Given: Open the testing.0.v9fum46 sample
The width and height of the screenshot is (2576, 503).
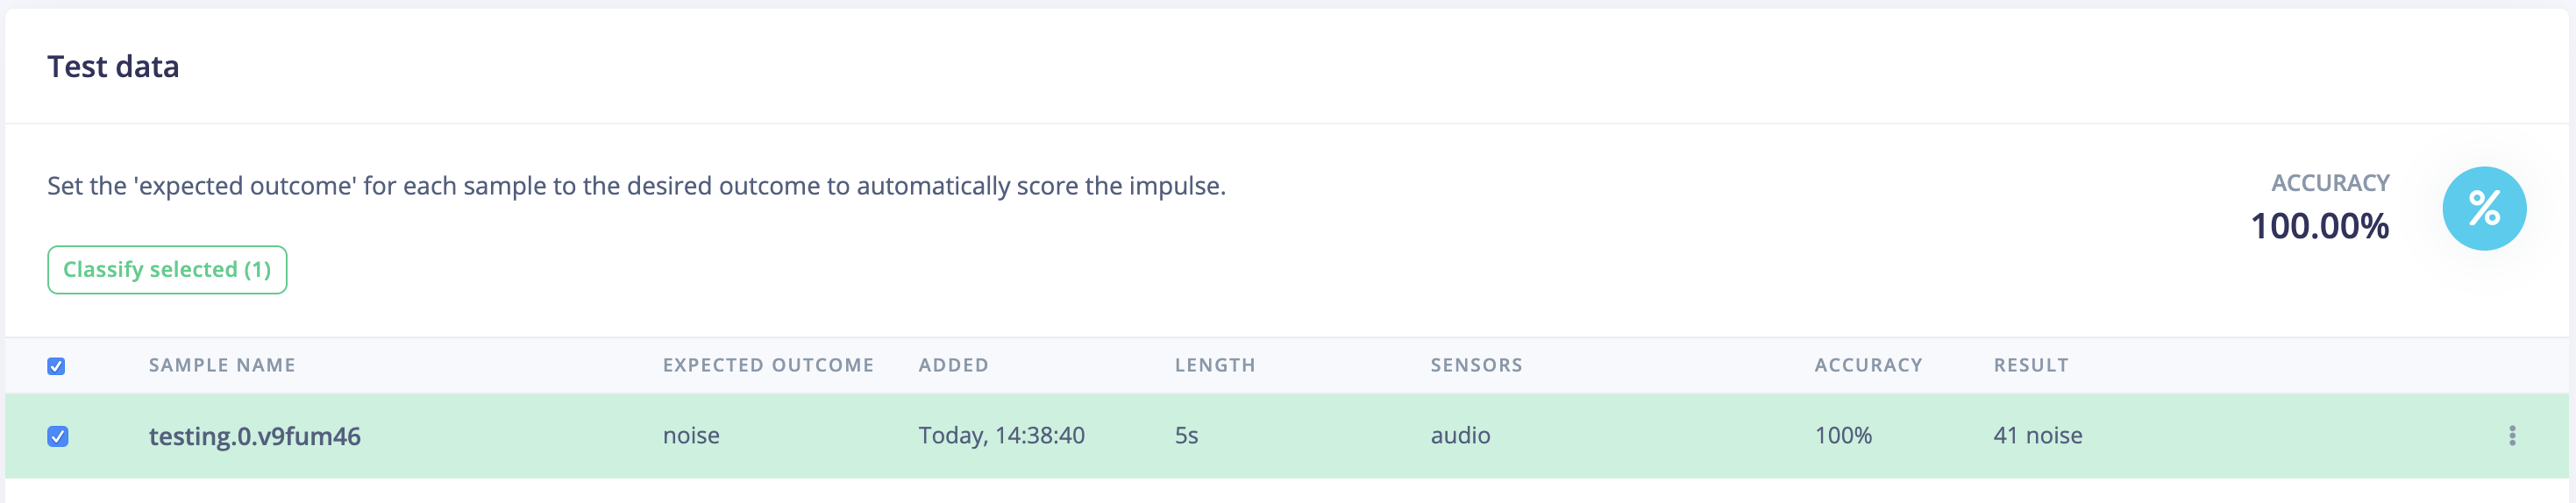Looking at the screenshot, I should click(254, 436).
